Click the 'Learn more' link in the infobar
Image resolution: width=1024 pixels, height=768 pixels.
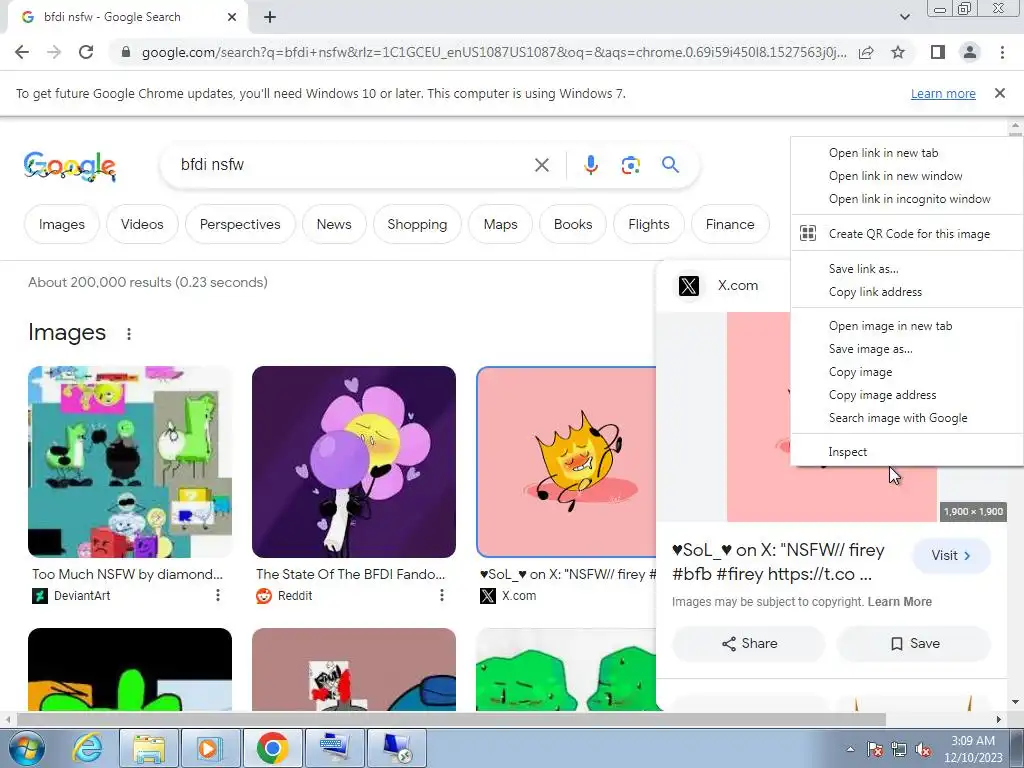tap(943, 93)
